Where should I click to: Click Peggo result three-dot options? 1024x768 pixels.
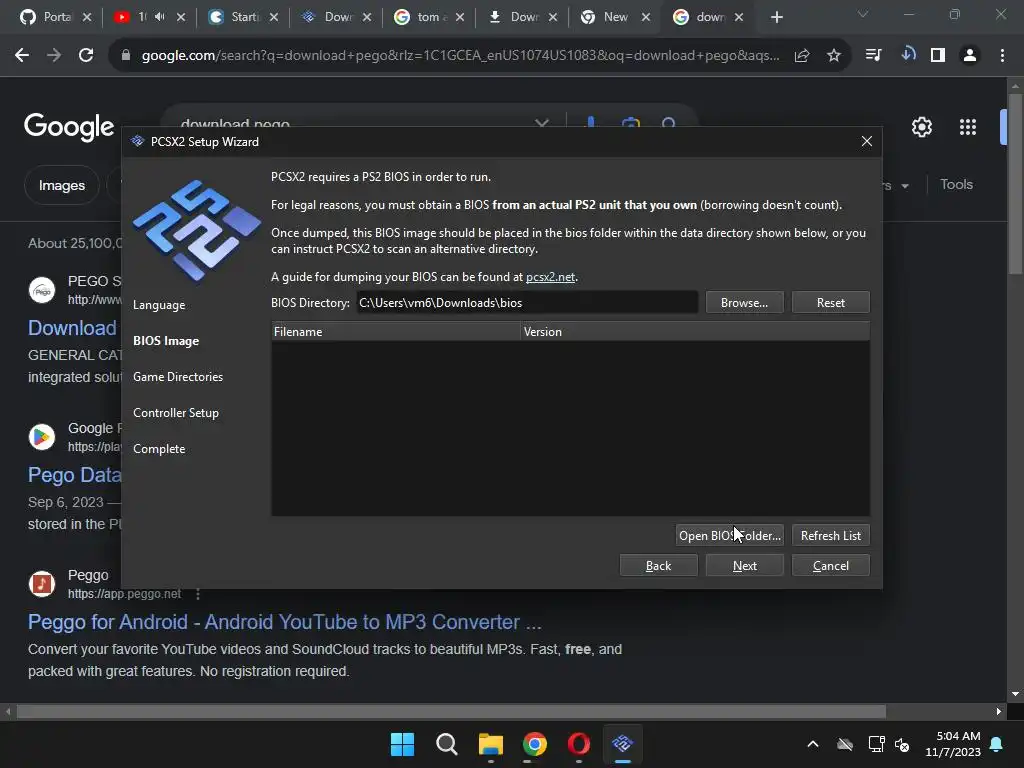(198, 594)
